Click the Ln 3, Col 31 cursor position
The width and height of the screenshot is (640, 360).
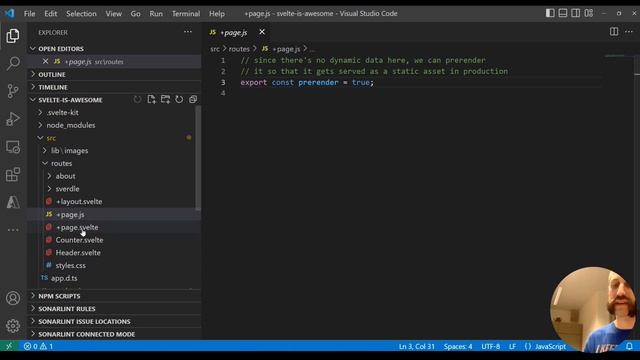(417, 347)
